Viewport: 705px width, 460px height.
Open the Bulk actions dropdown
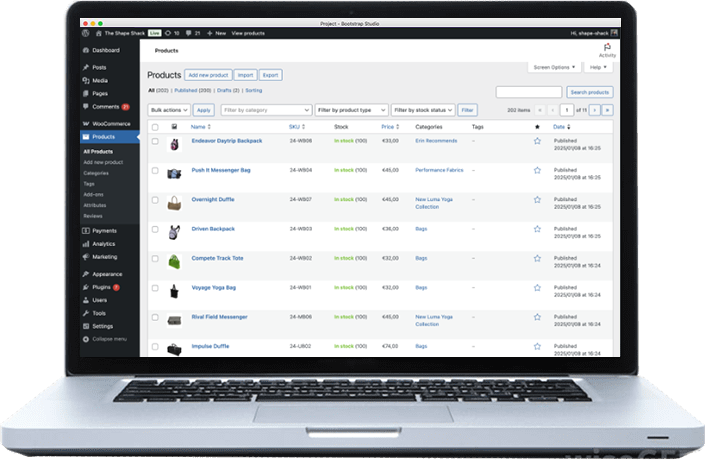click(x=168, y=110)
